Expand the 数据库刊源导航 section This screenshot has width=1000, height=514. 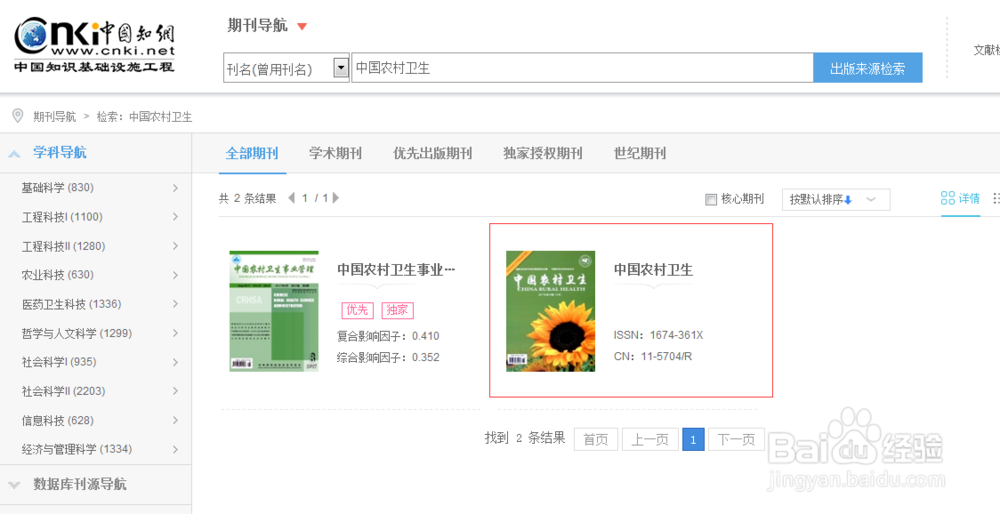pyautogui.click(x=14, y=485)
